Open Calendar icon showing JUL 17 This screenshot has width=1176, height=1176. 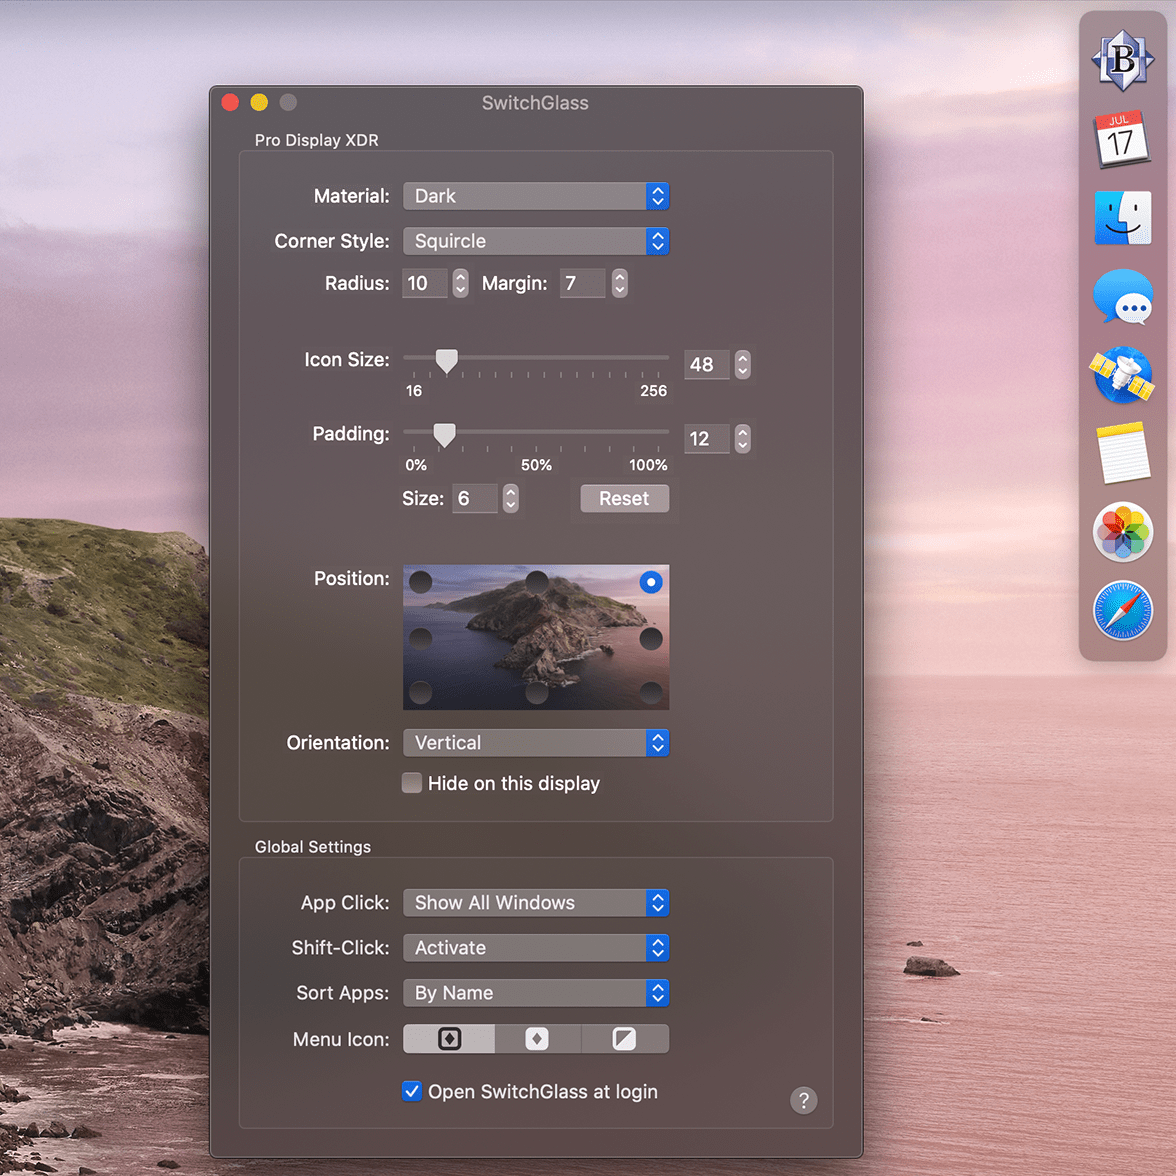tap(1122, 139)
